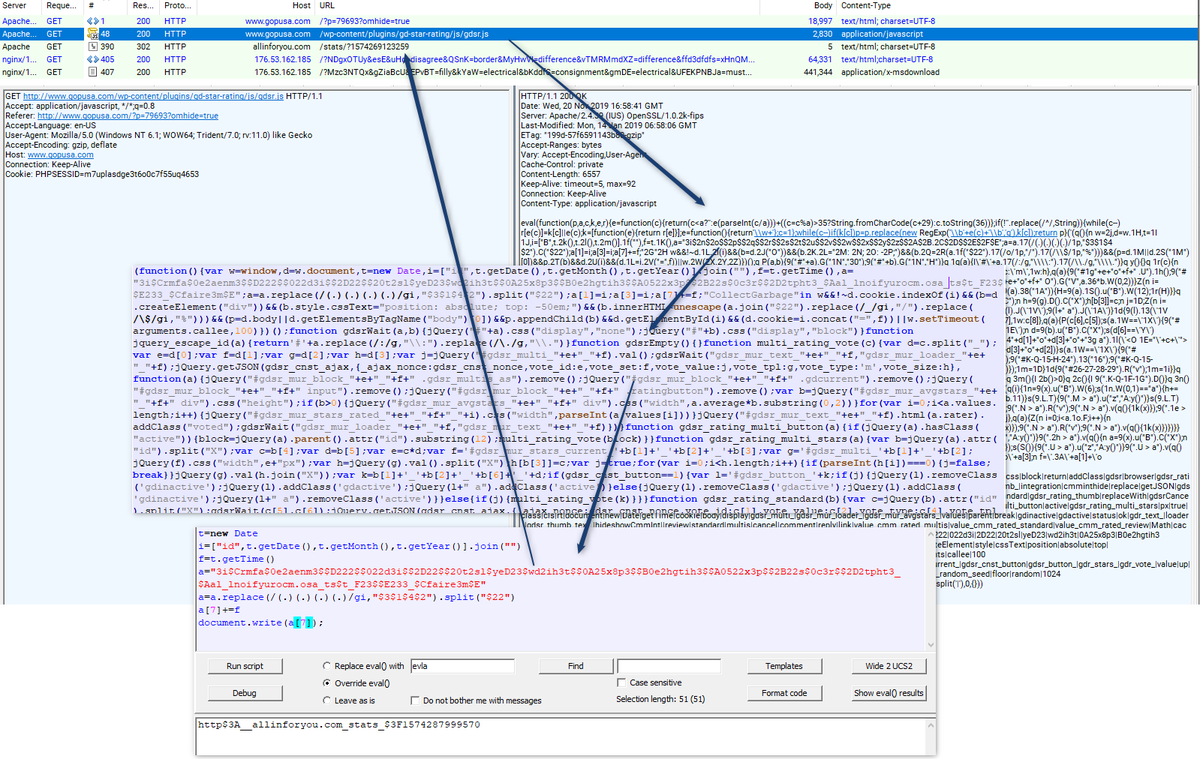Sort sessions by Server column header
The width and height of the screenshot is (1200, 759).
22,5
